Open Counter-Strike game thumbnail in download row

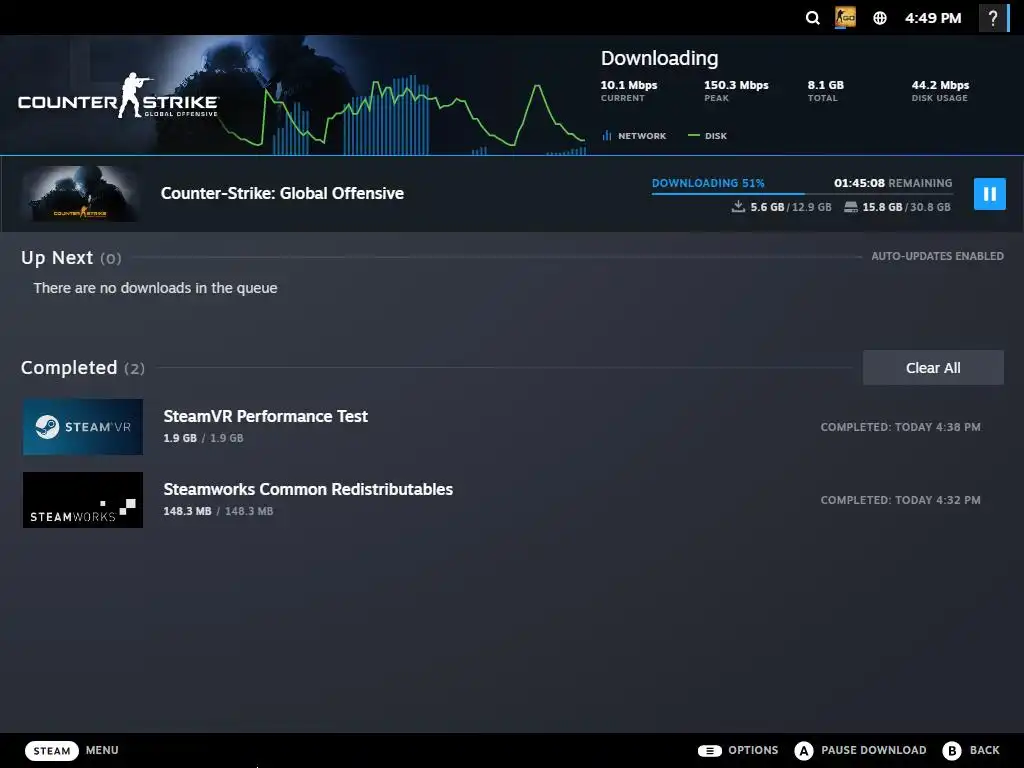point(80,194)
